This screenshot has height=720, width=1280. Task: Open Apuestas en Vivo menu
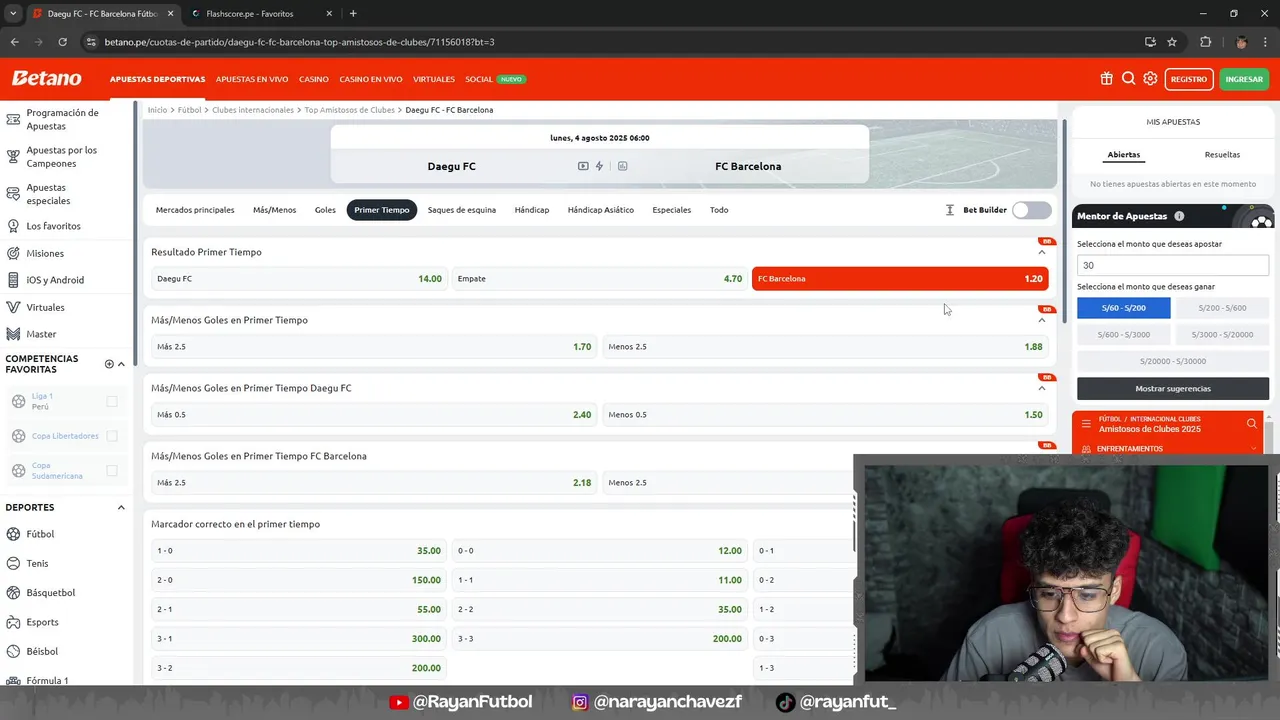(252, 79)
